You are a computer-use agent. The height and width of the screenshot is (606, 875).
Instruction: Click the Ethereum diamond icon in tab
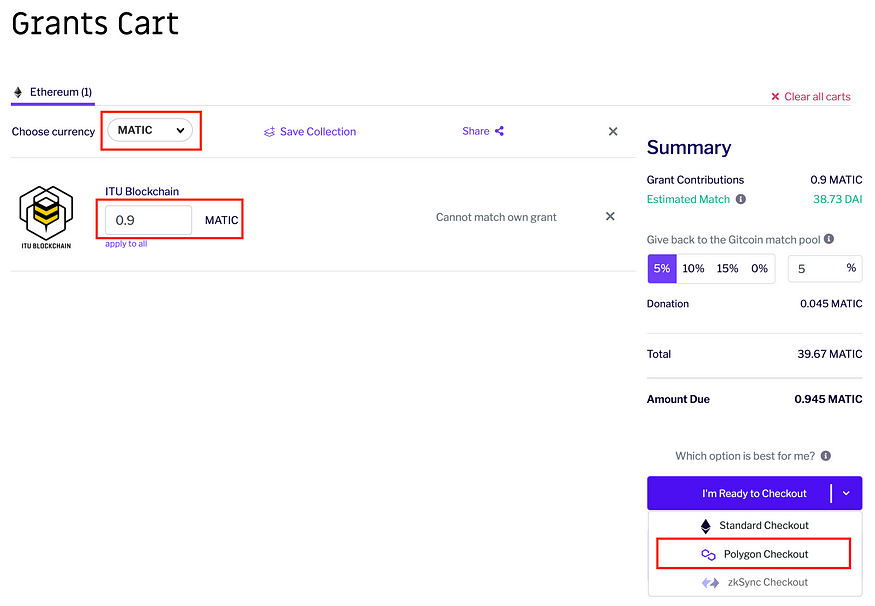tap(18, 93)
